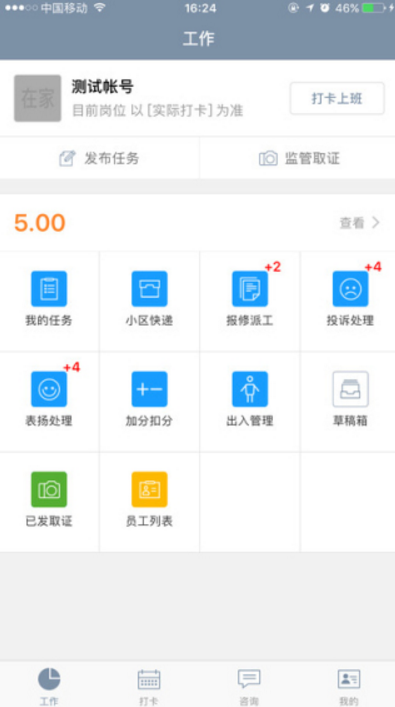395x707 pixels.
Task: Open the 草稿箱 drafts tray icon
Action: coord(350,389)
